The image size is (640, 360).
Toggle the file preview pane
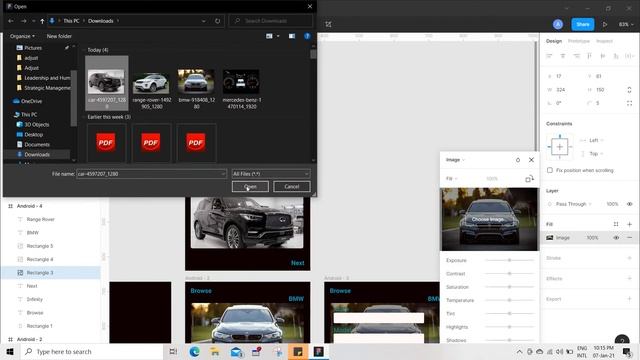click(x=292, y=36)
